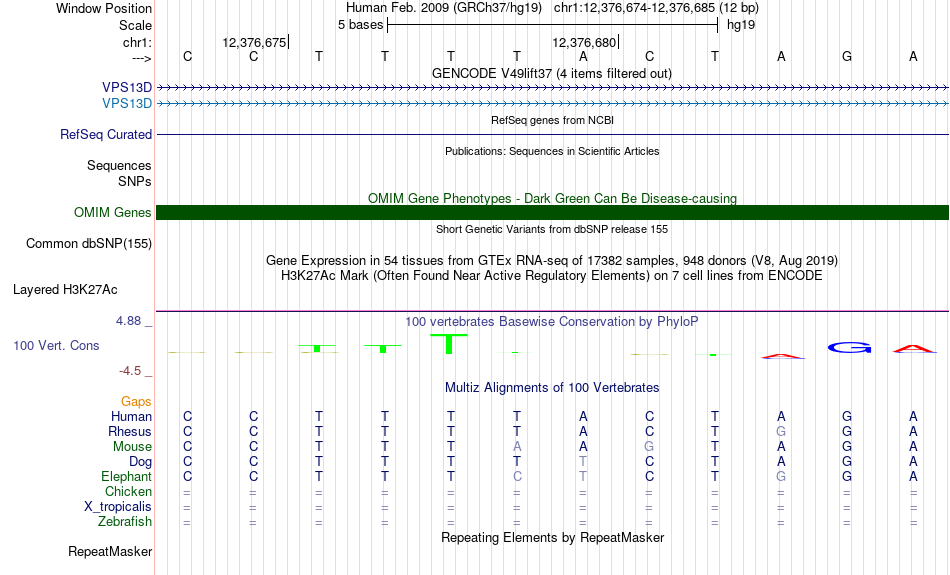This screenshot has width=950, height=575.
Task: Click the Dog species row label
Action: 141,462
